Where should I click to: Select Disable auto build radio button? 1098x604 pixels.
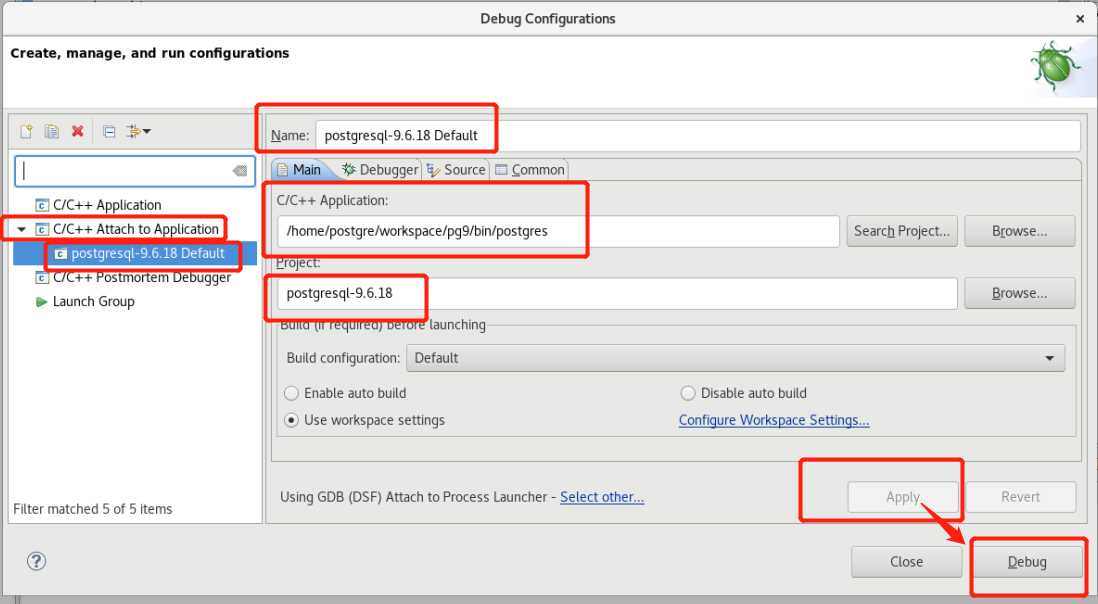688,393
